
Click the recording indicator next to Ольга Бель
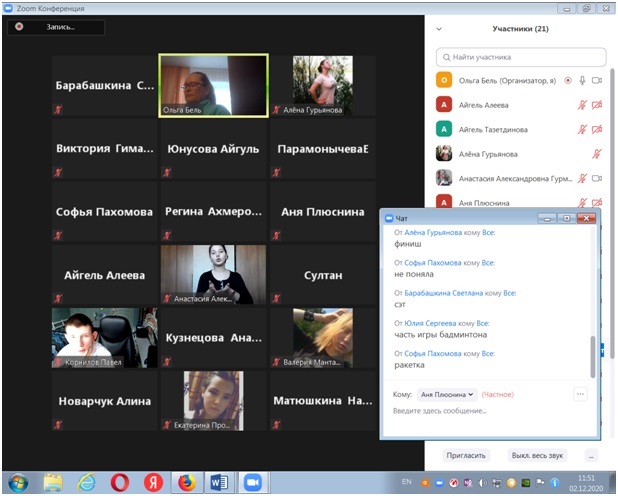point(568,80)
